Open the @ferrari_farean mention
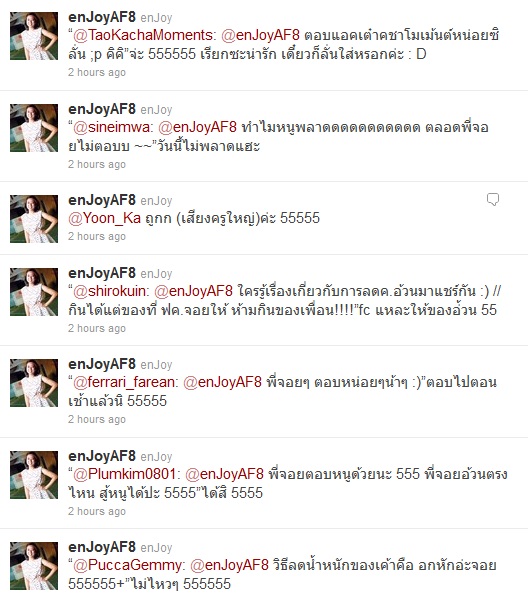528x607 pixels. [125, 382]
